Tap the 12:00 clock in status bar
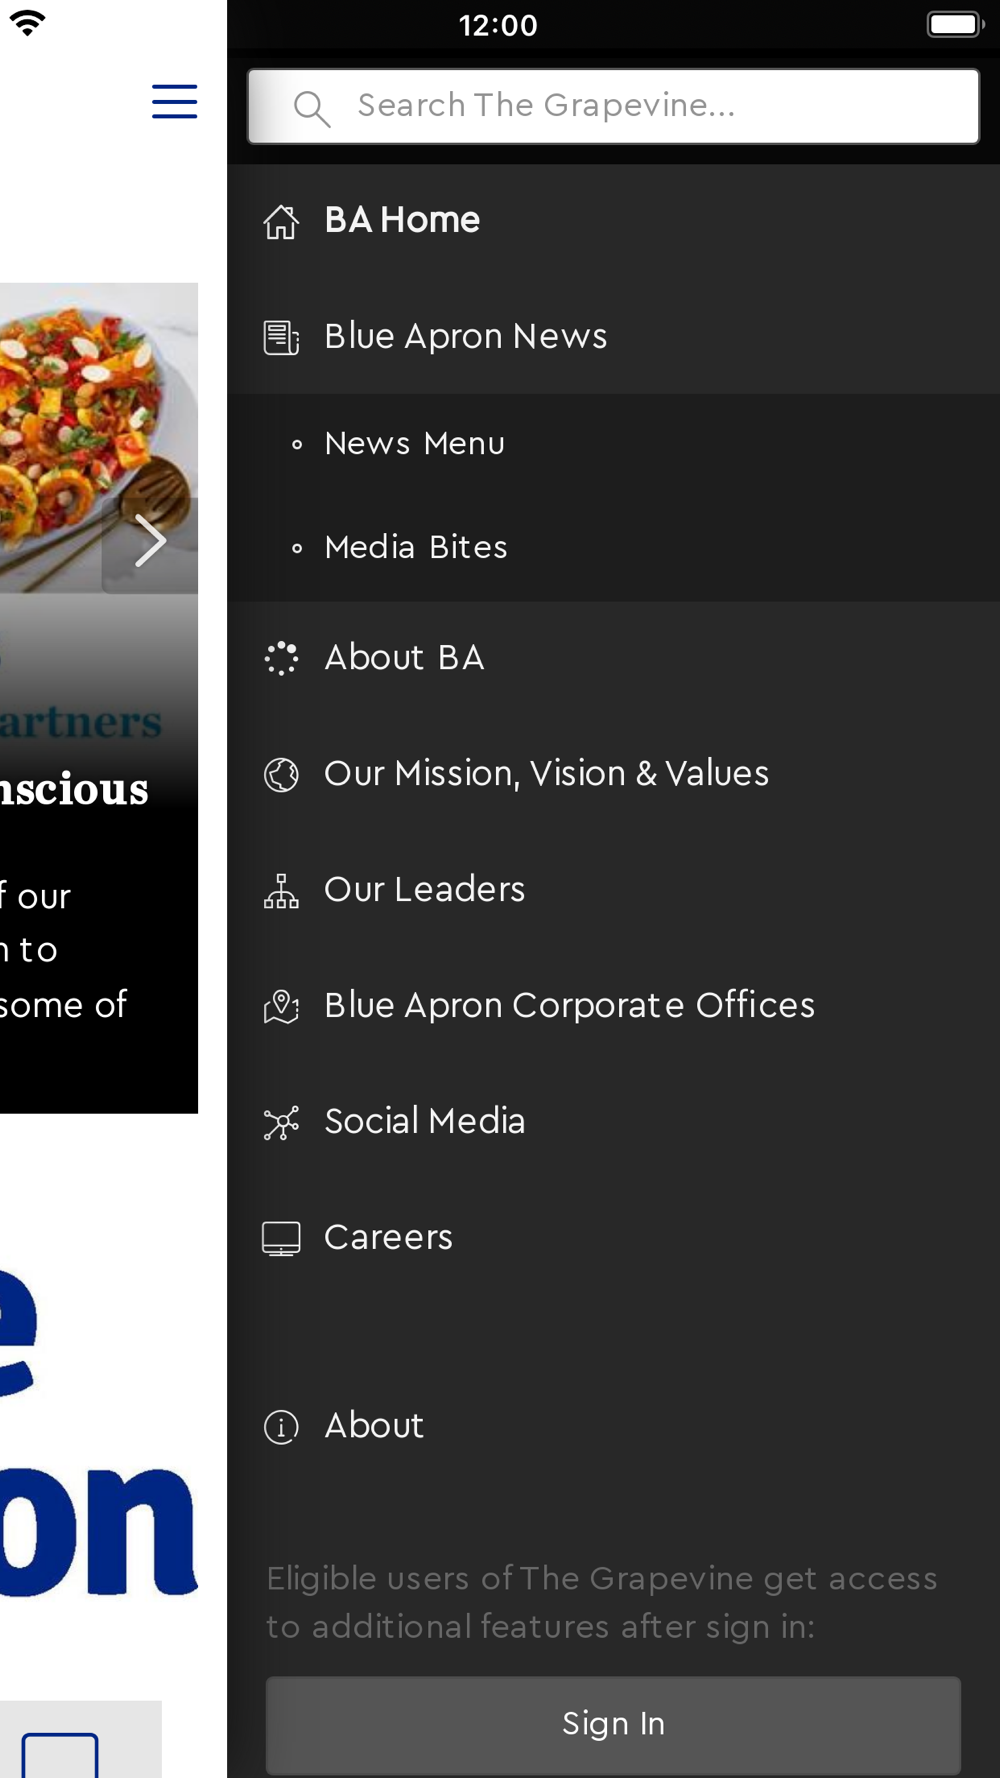The height and width of the screenshot is (1778, 1000). click(498, 25)
